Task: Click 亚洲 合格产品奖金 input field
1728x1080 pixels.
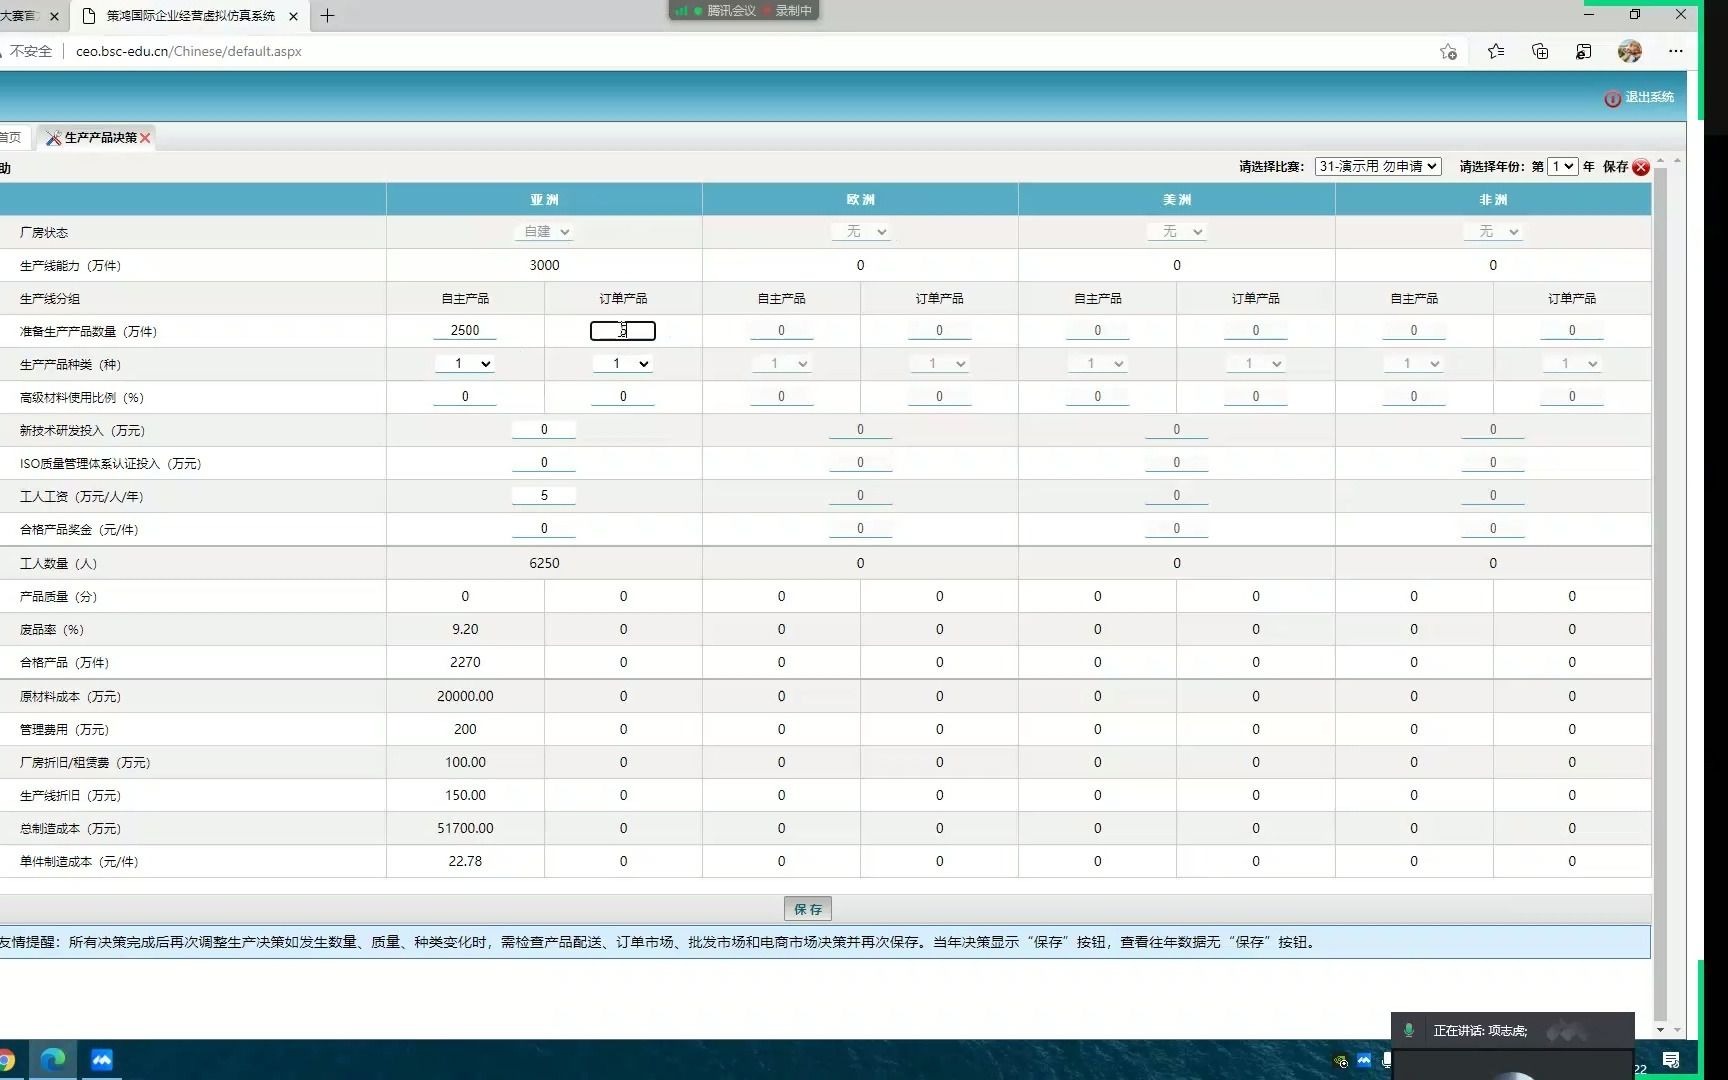Action: pyautogui.click(x=544, y=529)
